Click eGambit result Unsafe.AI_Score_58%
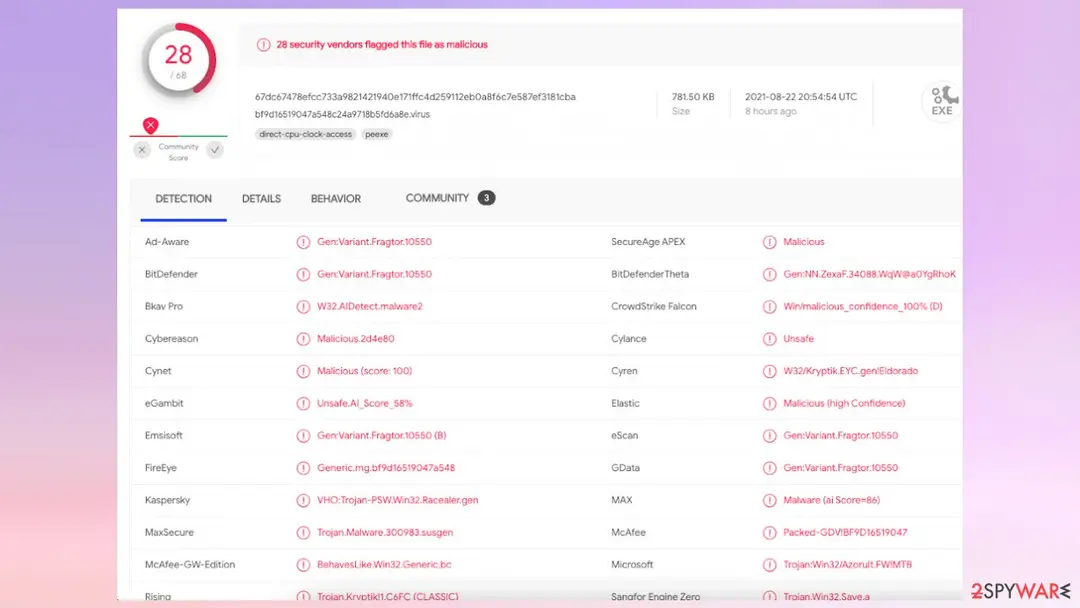 tap(364, 403)
